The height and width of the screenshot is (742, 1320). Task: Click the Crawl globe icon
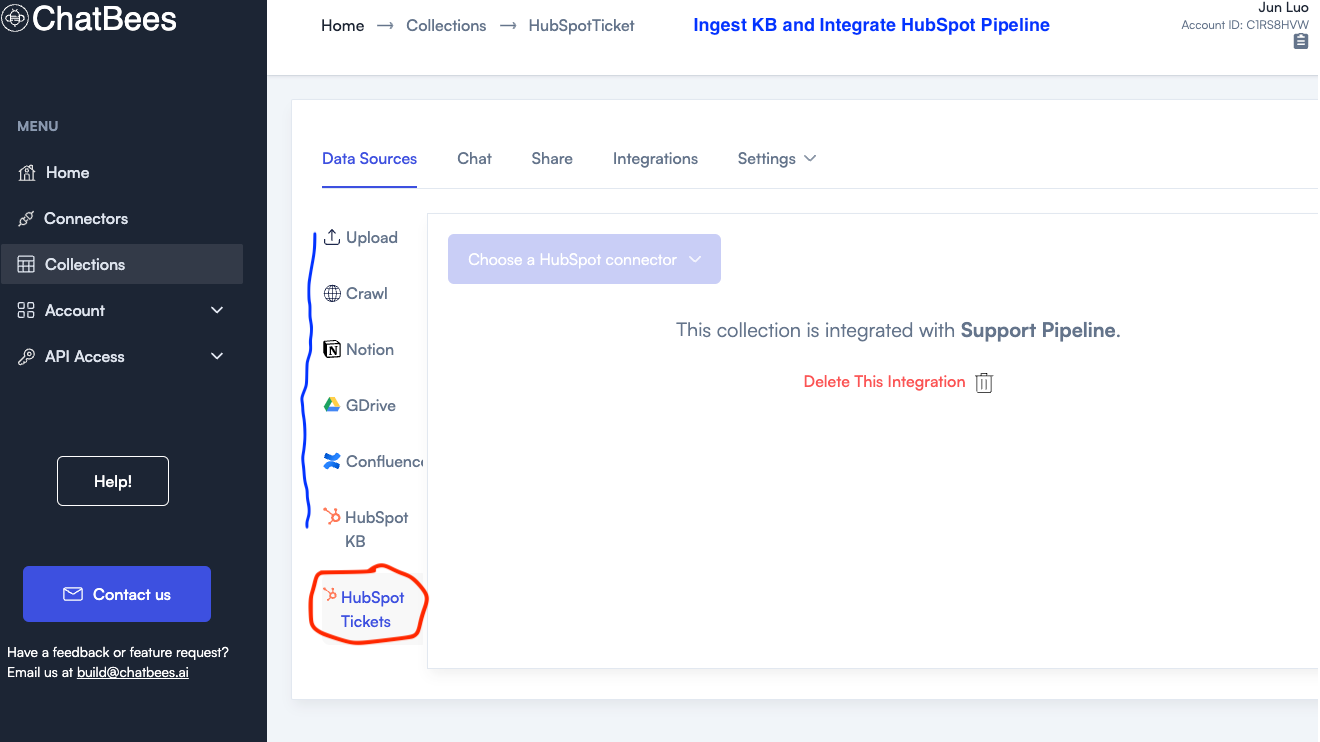[332, 293]
